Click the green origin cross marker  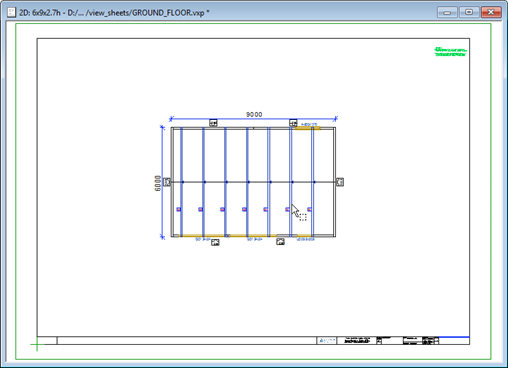(x=37, y=344)
